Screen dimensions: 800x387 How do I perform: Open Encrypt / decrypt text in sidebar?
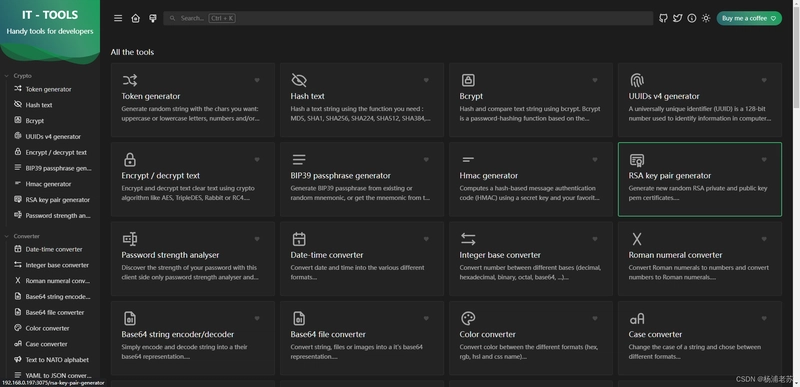[x=56, y=152]
